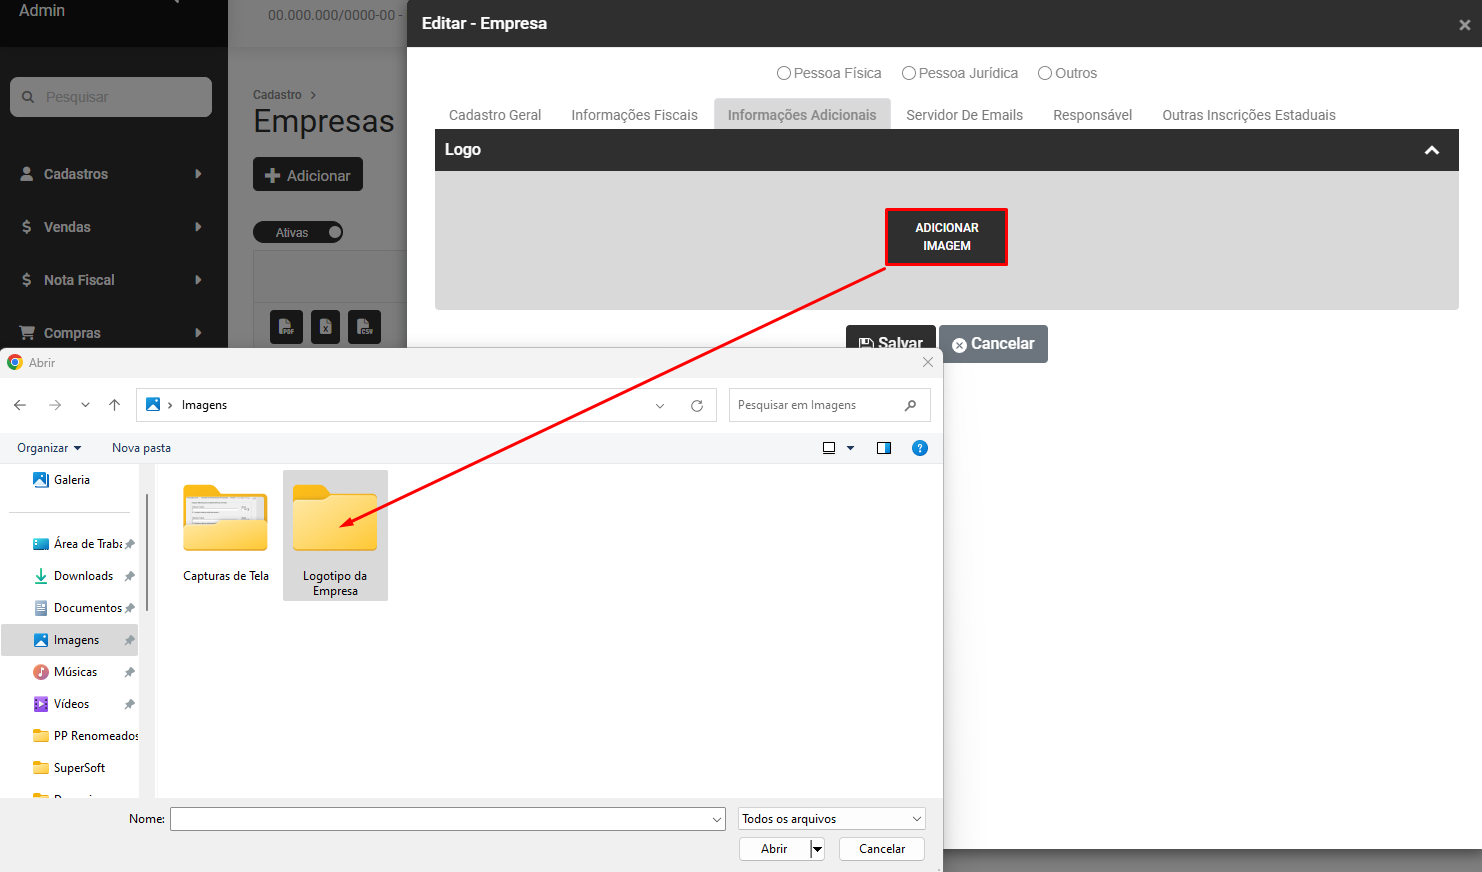Switch to the Informações Fiscais tab
The image size is (1482, 872).
(x=635, y=115)
